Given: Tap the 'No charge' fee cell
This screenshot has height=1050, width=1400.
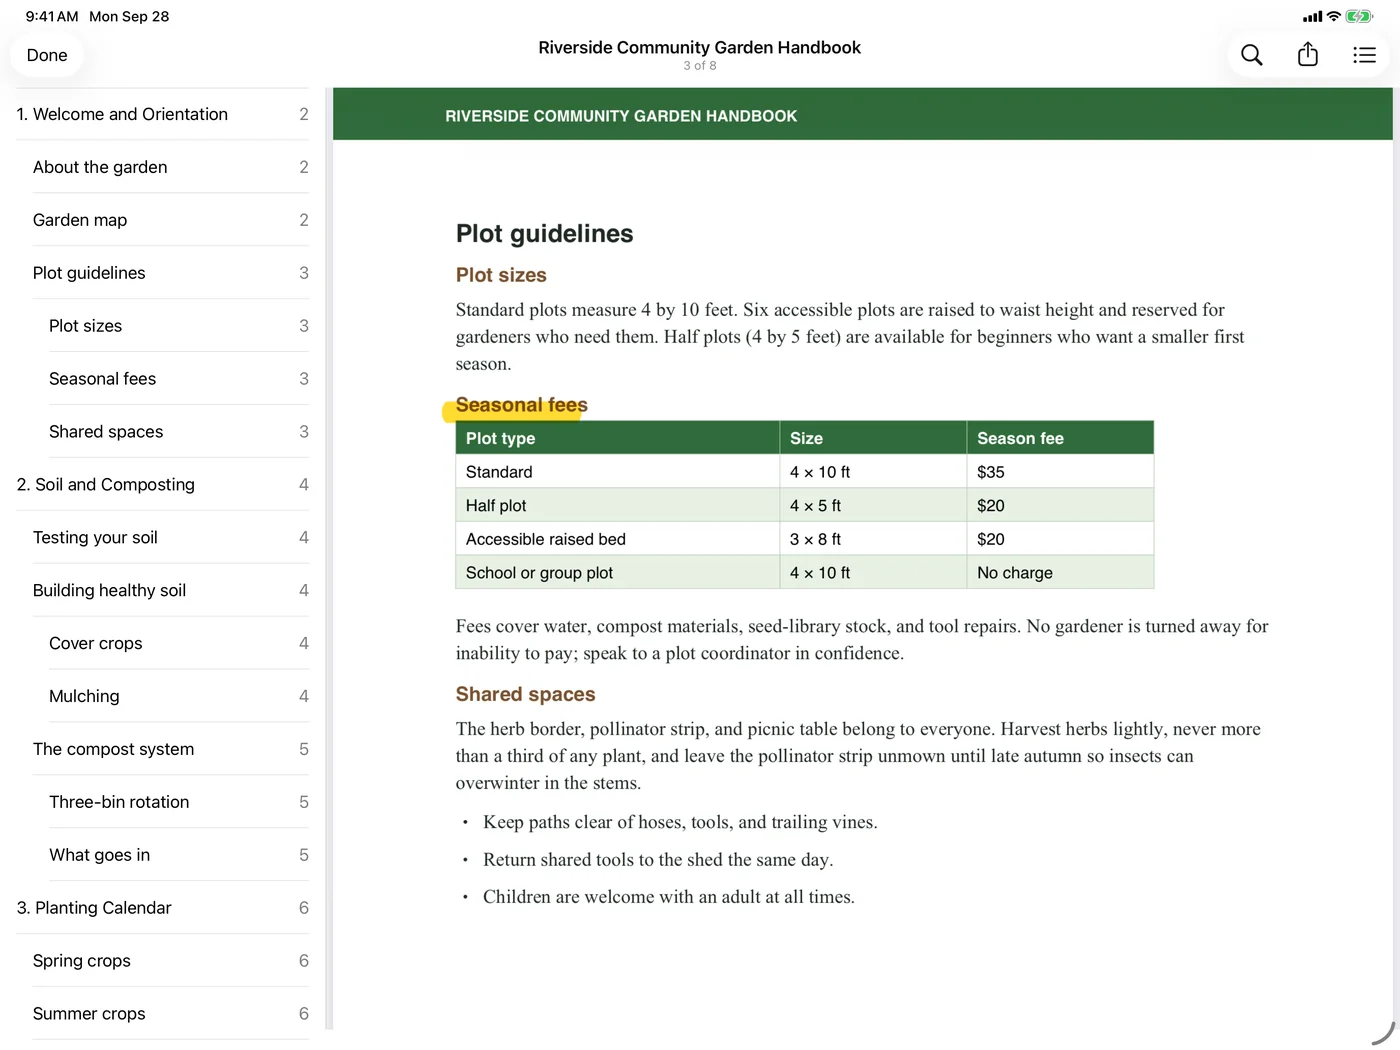Looking at the screenshot, I should (x=1060, y=573).
